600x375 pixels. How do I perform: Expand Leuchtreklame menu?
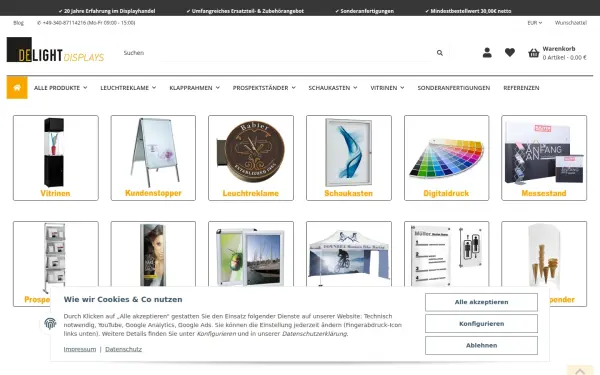pos(128,88)
